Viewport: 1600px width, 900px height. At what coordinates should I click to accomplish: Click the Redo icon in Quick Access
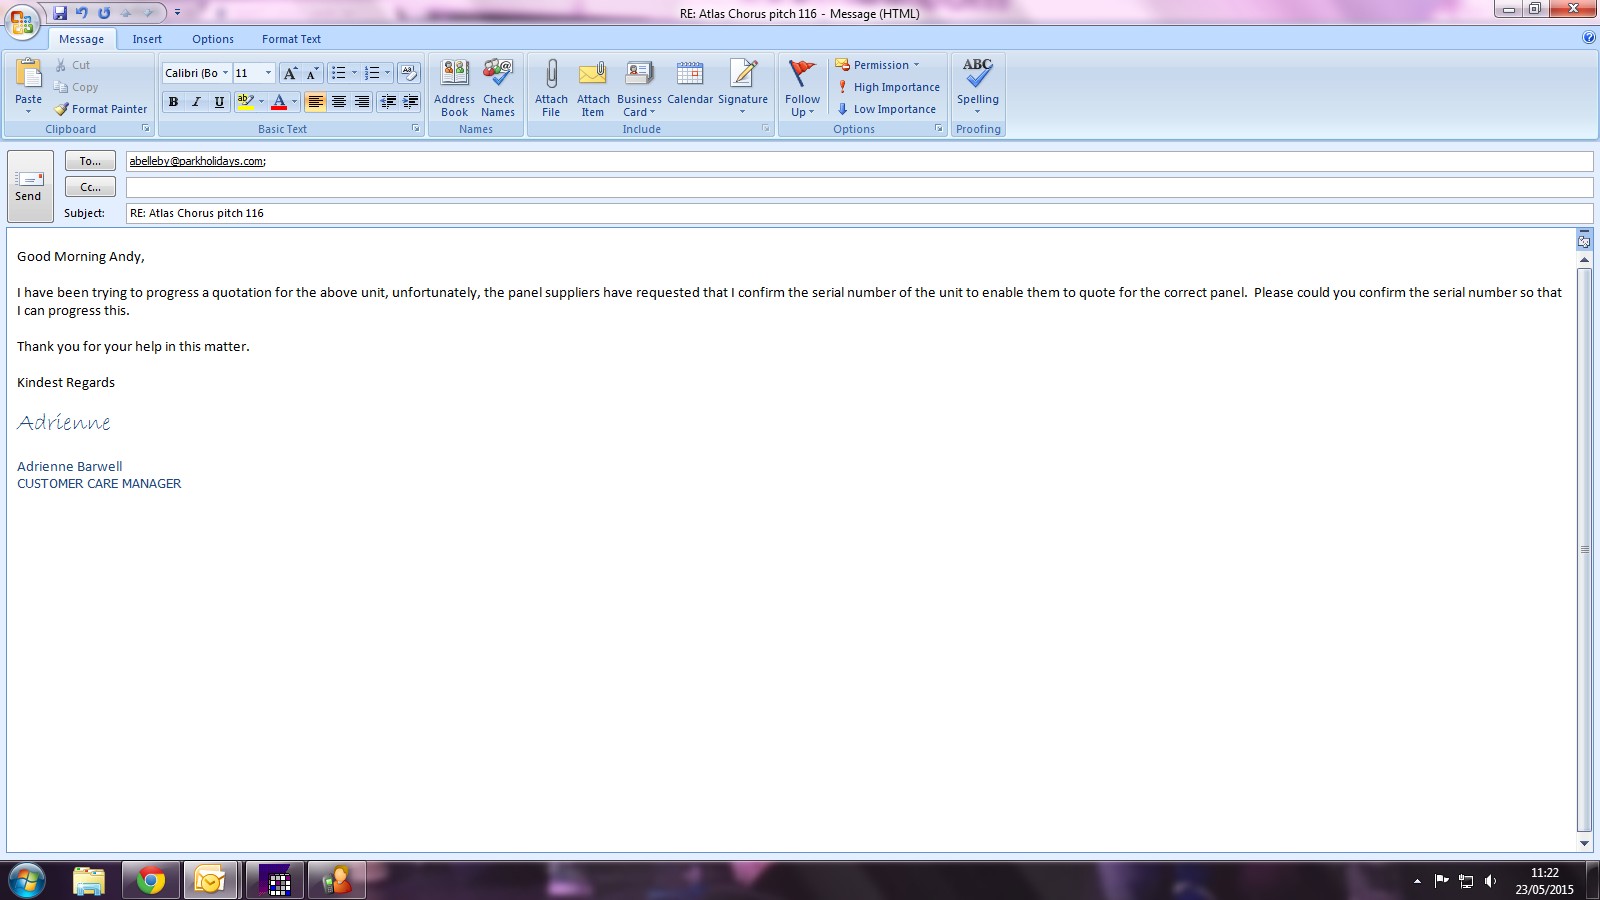pos(104,13)
